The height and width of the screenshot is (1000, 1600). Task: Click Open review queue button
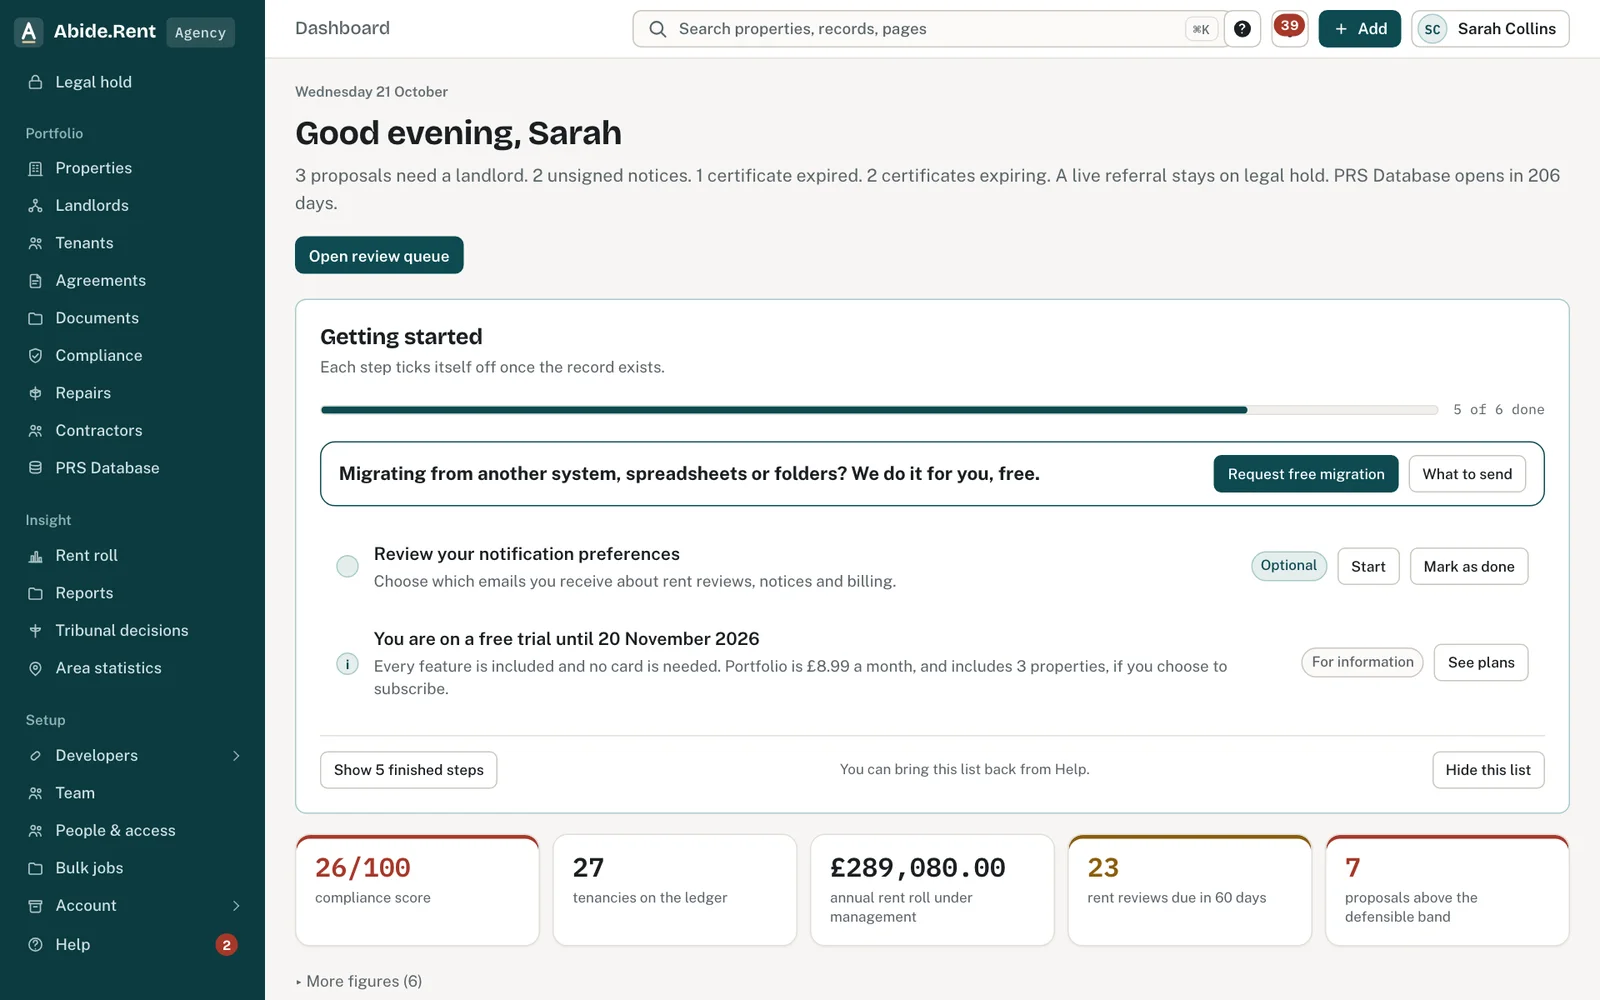tap(379, 255)
